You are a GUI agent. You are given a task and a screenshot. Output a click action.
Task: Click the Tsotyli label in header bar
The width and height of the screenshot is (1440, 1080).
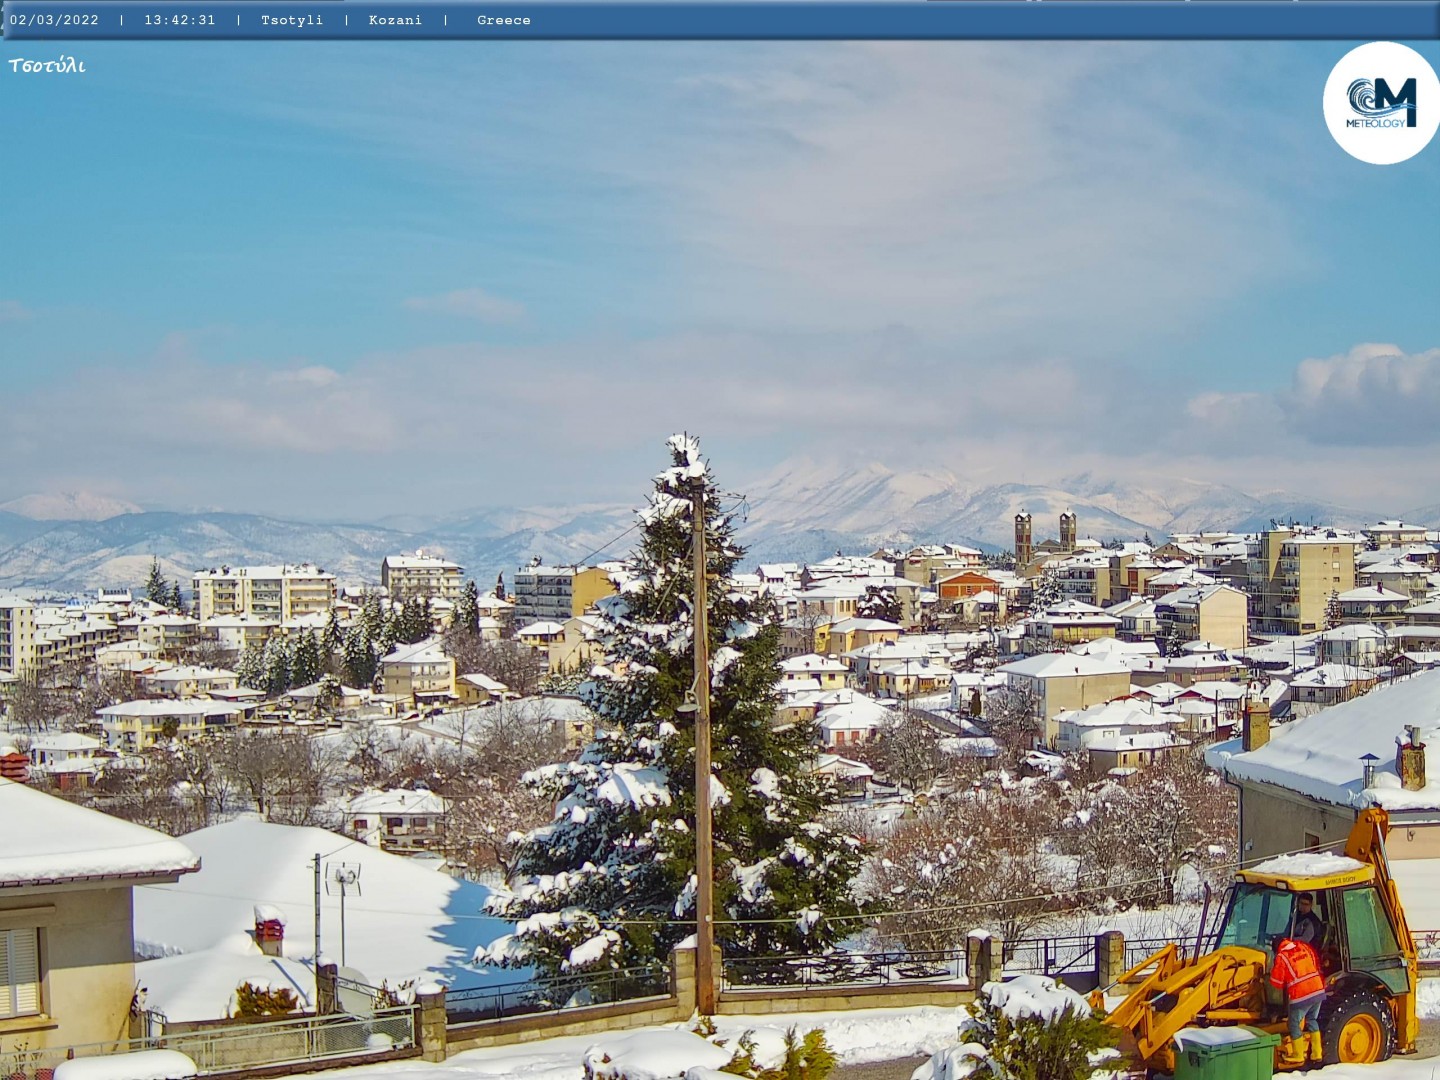[x=292, y=20]
